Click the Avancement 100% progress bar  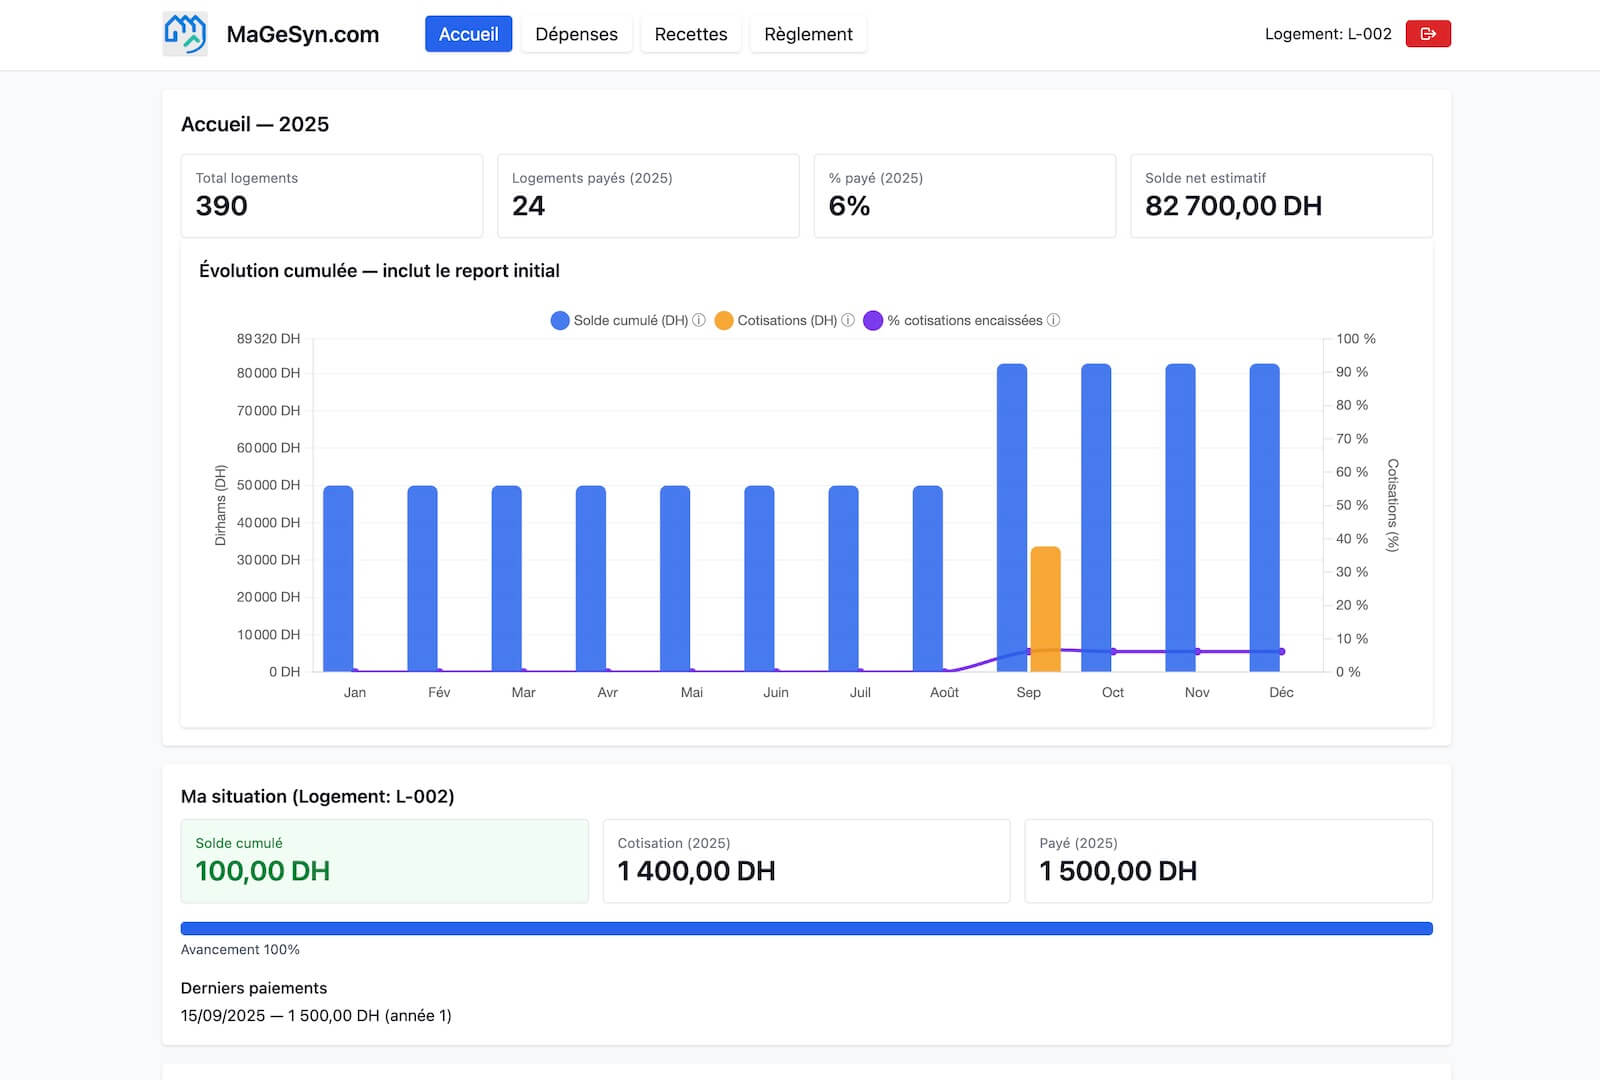806,929
